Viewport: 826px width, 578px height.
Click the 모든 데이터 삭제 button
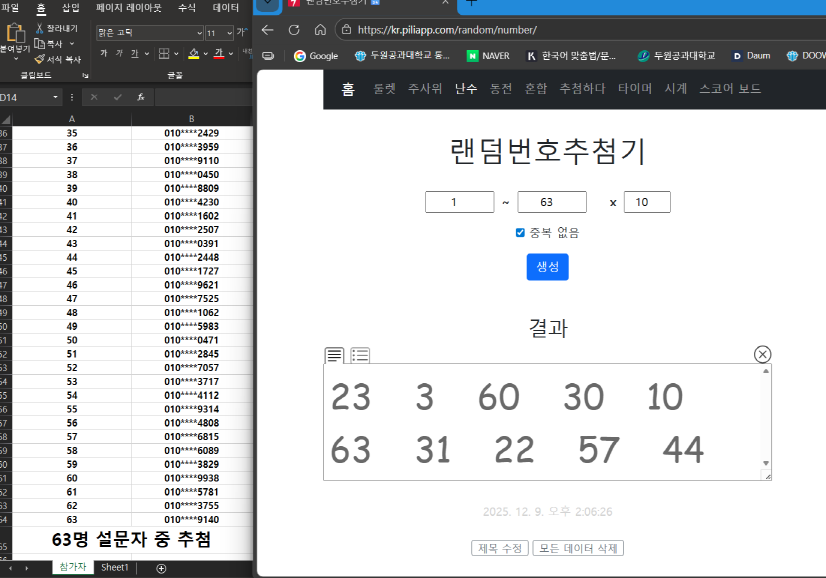coord(578,548)
